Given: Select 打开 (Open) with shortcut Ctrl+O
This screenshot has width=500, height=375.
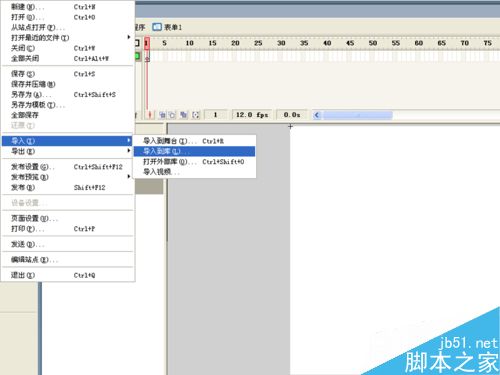Looking at the screenshot, I should (x=68, y=17).
